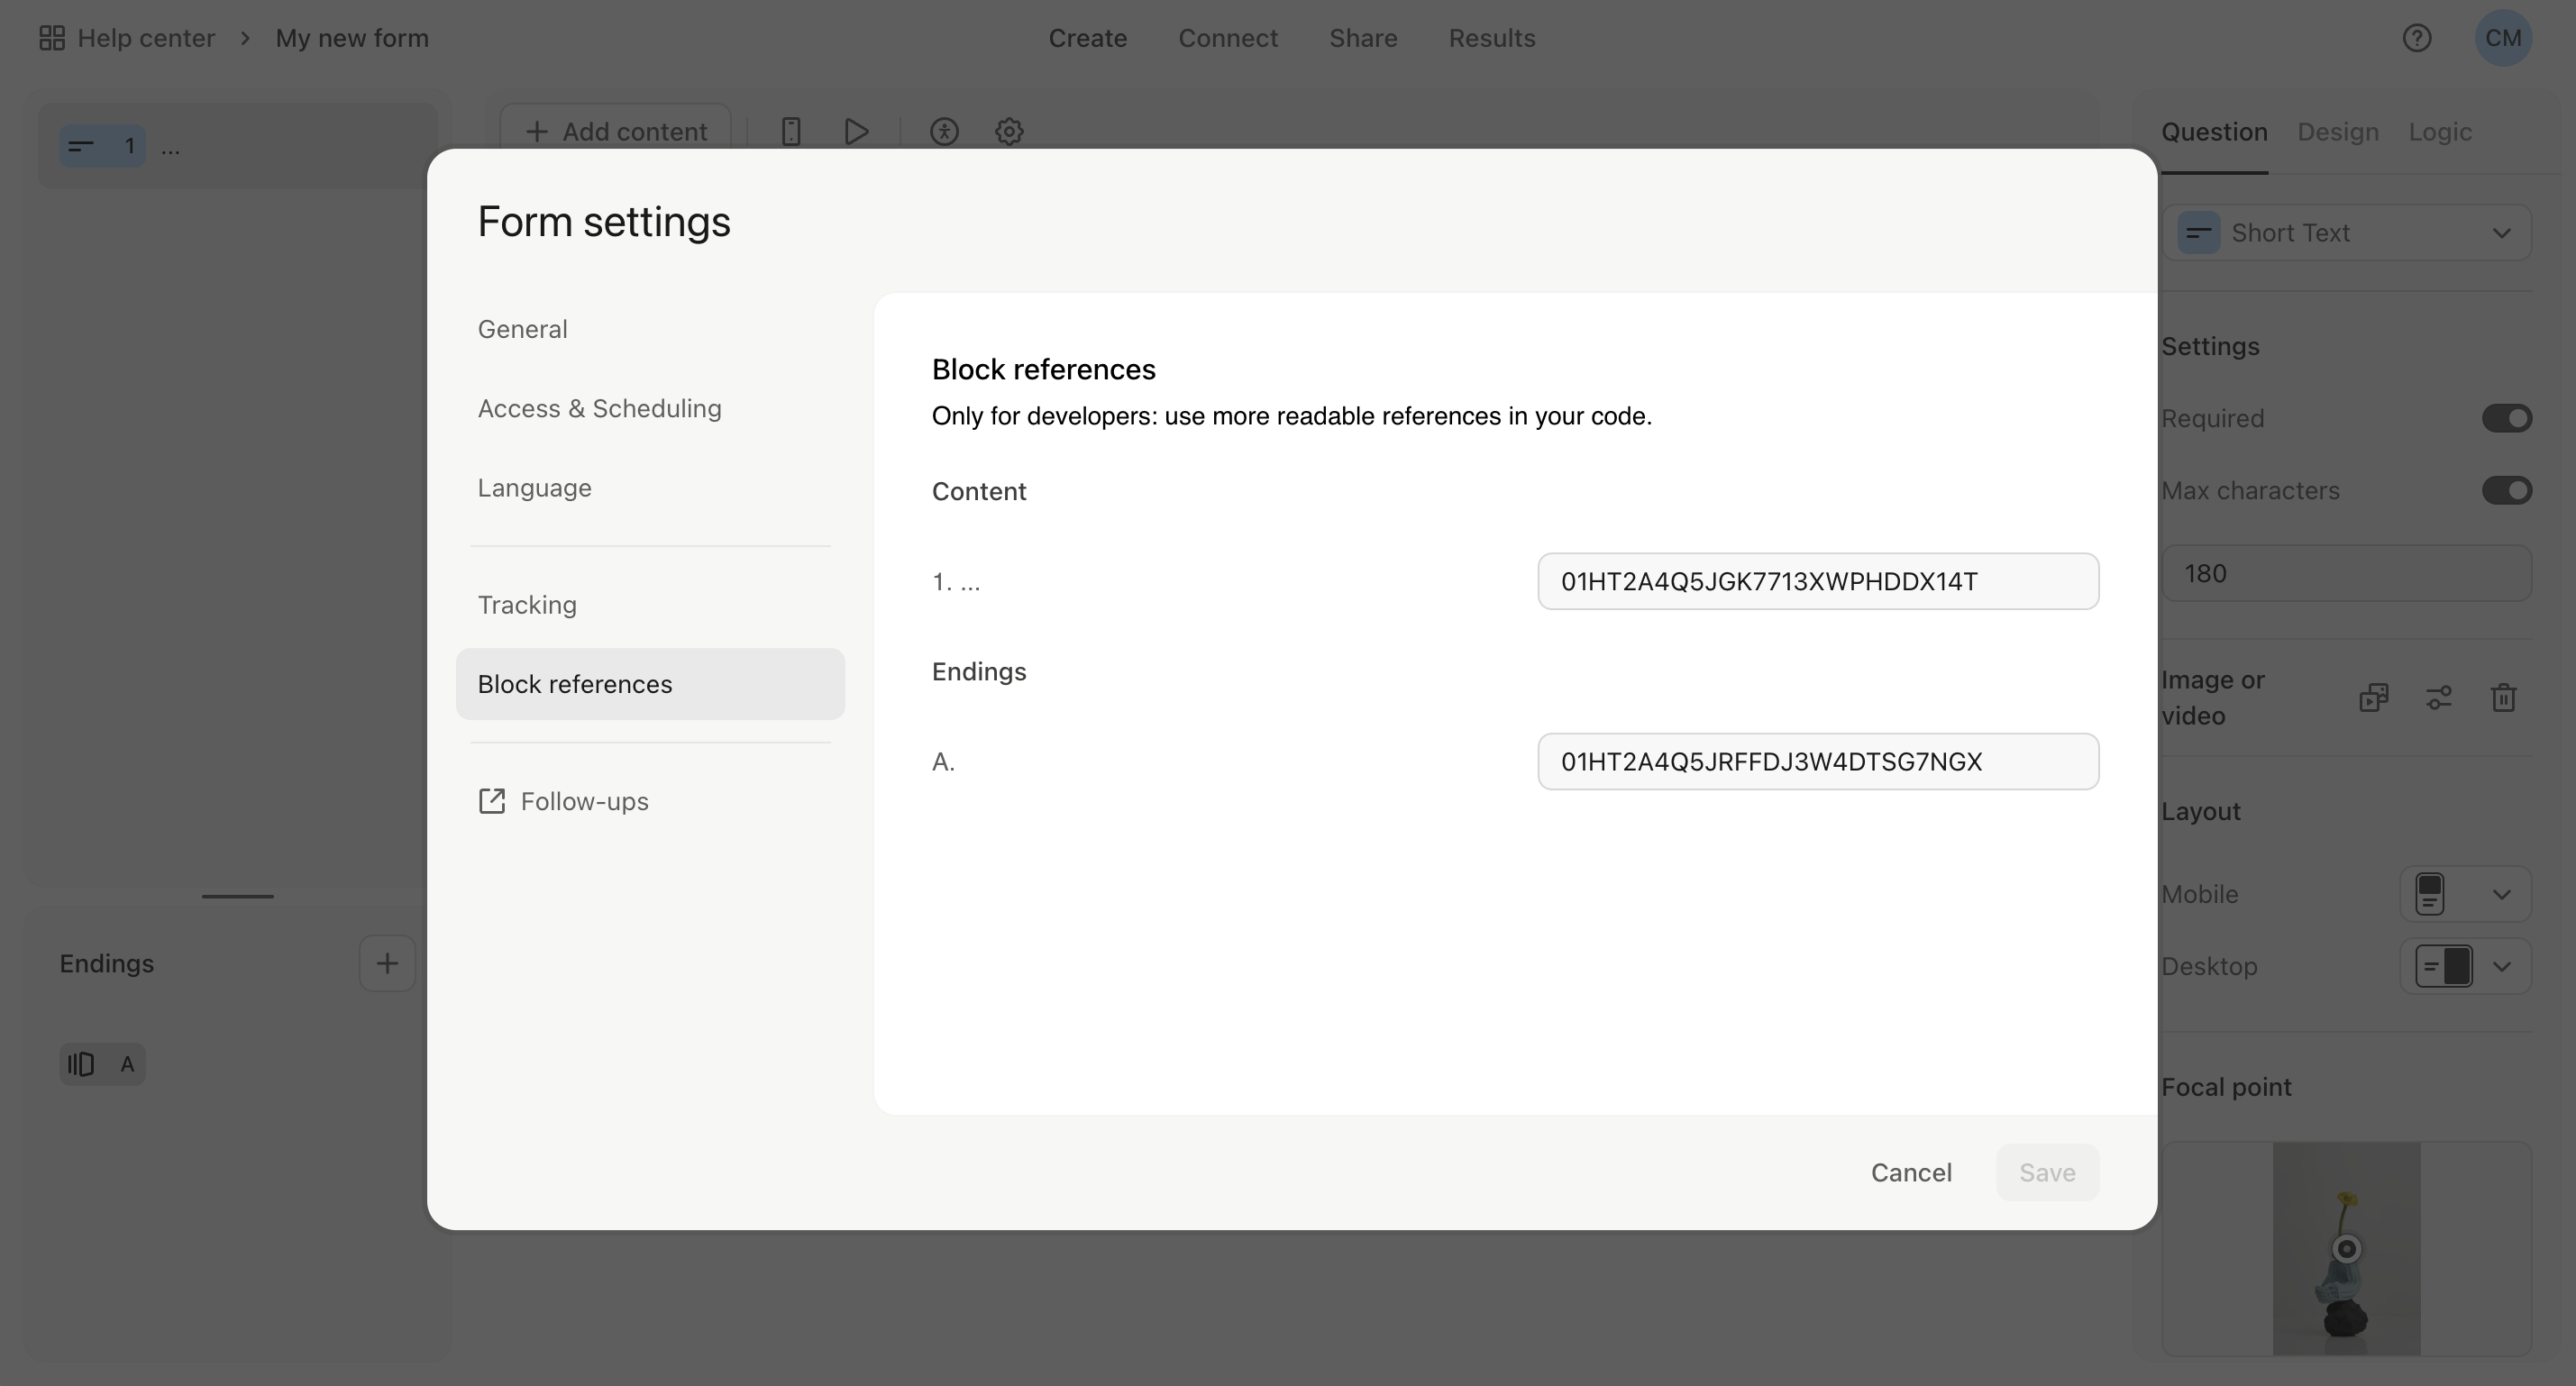Switch to the Connect tab

(x=1227, y=38)
